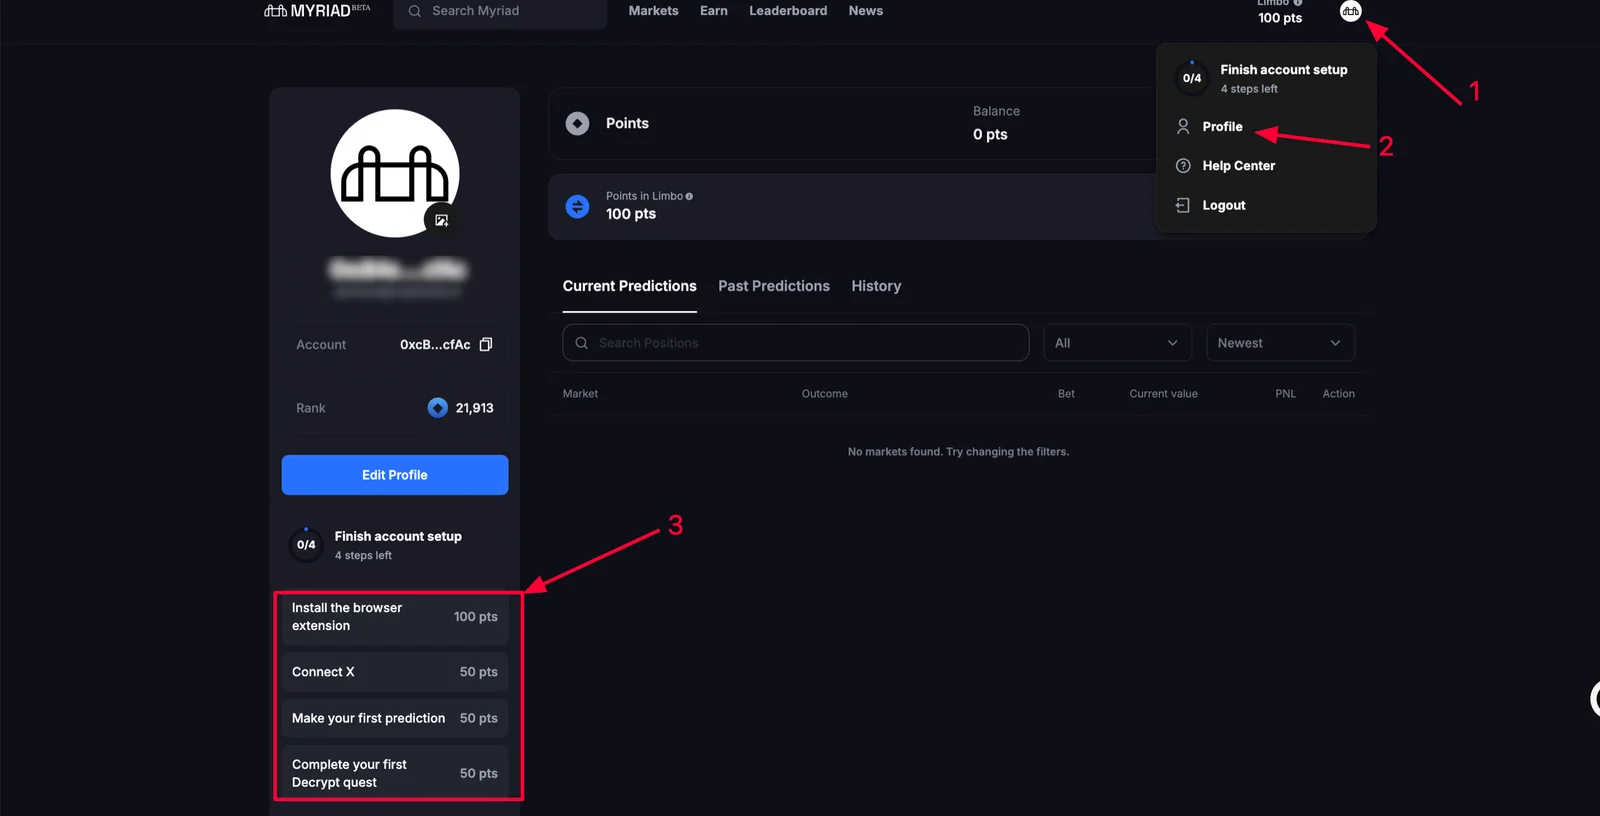Click the Points in Limbo info icon
Image resolution: width=1600 pixels, height=816 pixels.
pos(689,196)
